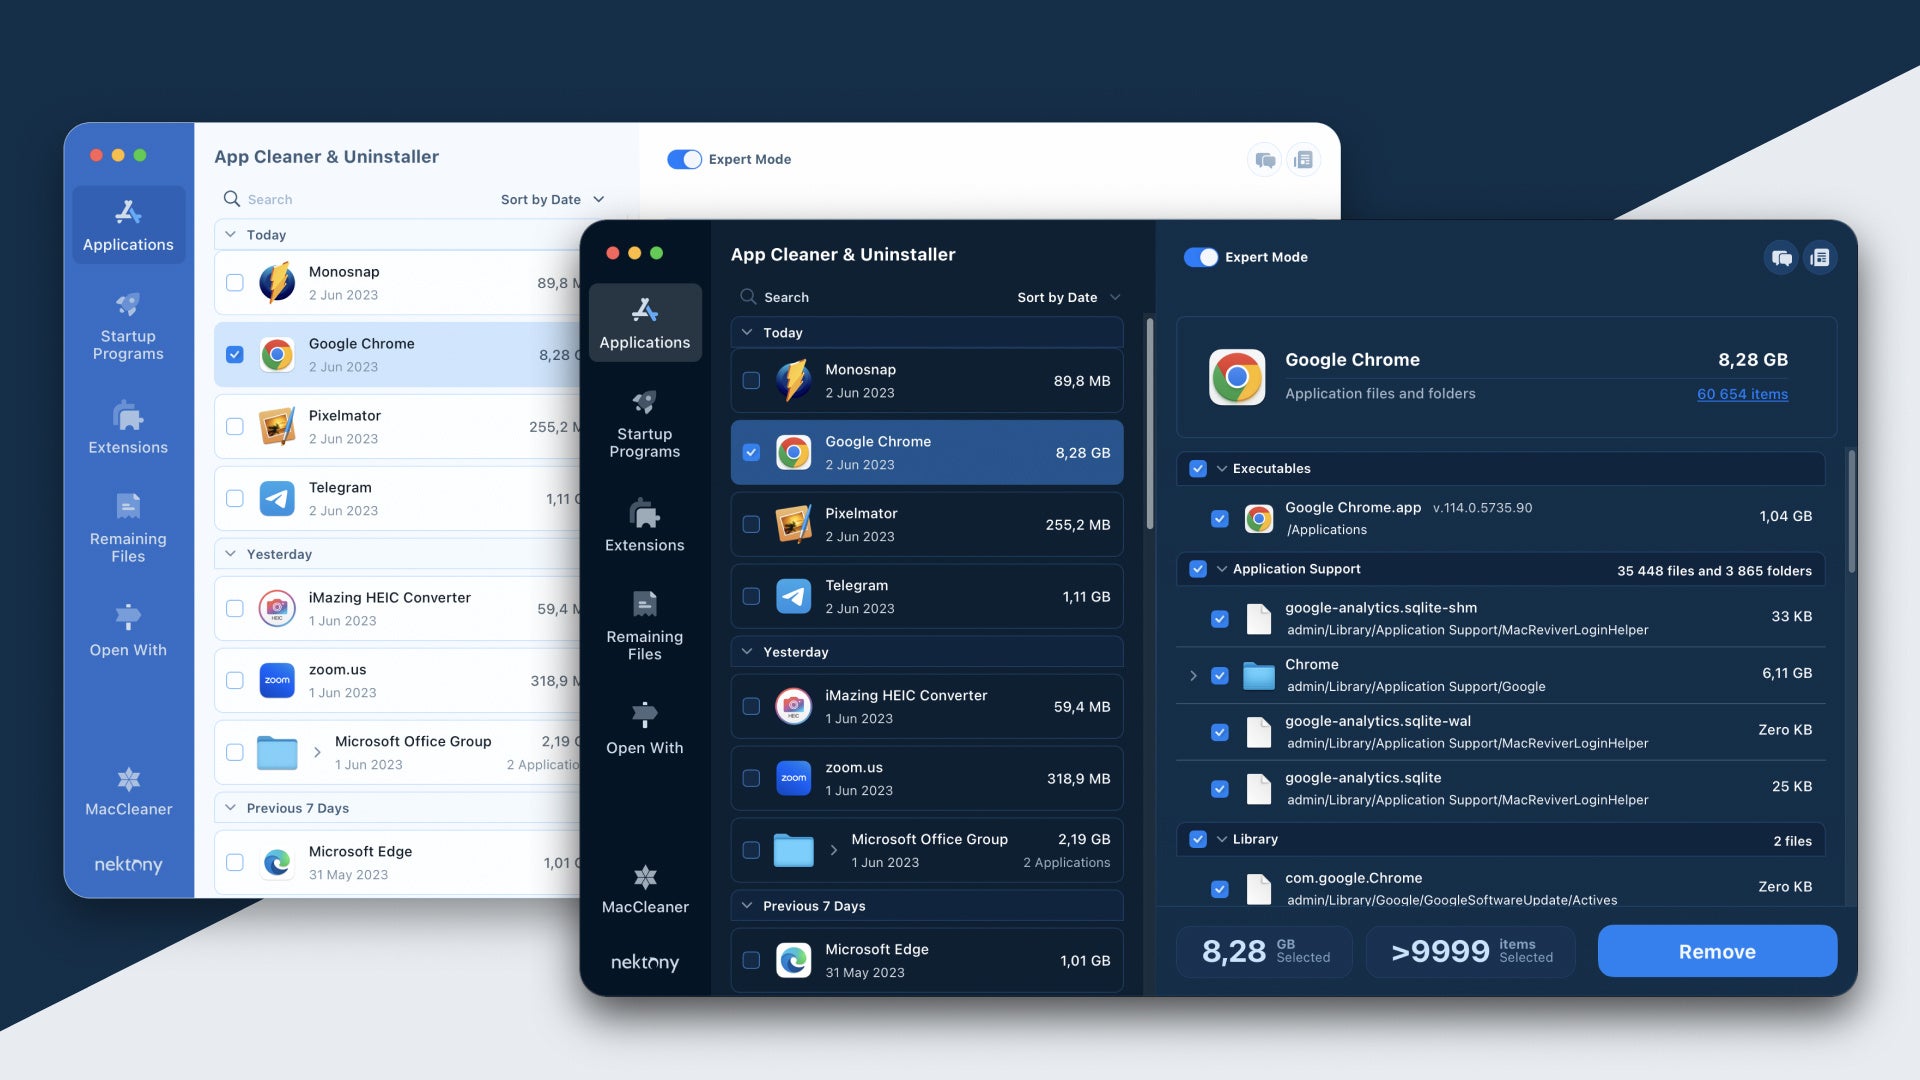This screenshot has height=1080, width=1920.
Task: Click the 60 654 items link
Action: 1742,393
